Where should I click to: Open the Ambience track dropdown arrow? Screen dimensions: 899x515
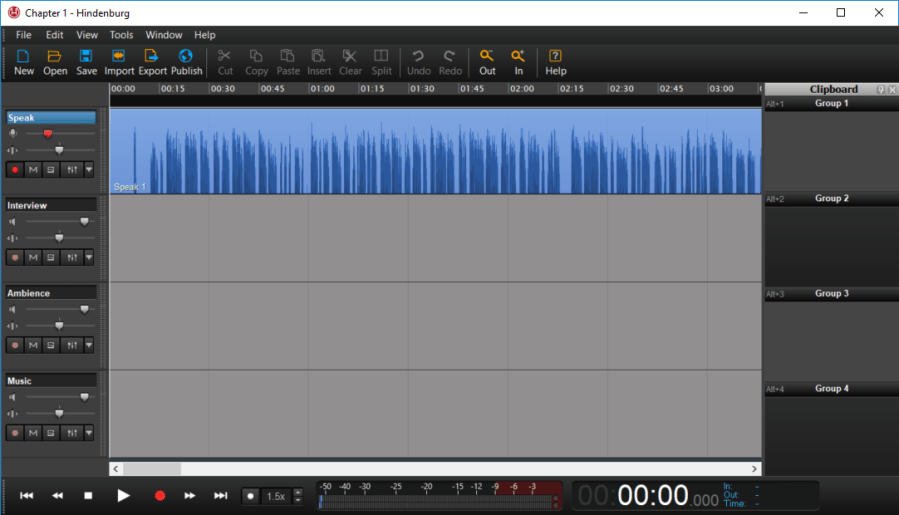click(89, 346)
